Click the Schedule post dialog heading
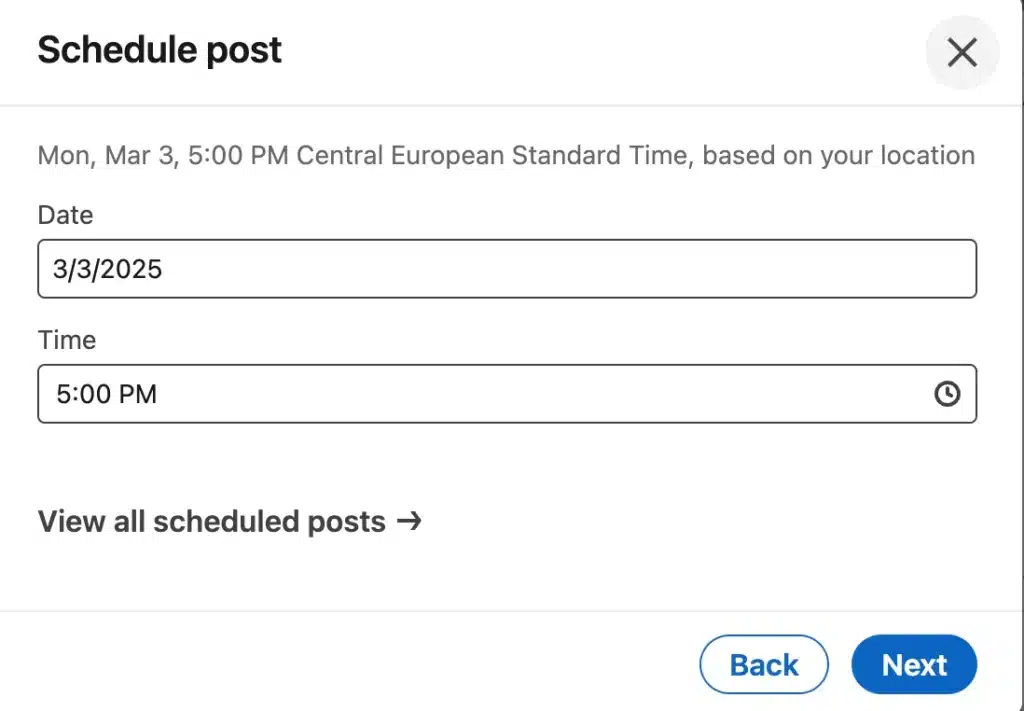1024x711 pixels. [x=159, y=50]
